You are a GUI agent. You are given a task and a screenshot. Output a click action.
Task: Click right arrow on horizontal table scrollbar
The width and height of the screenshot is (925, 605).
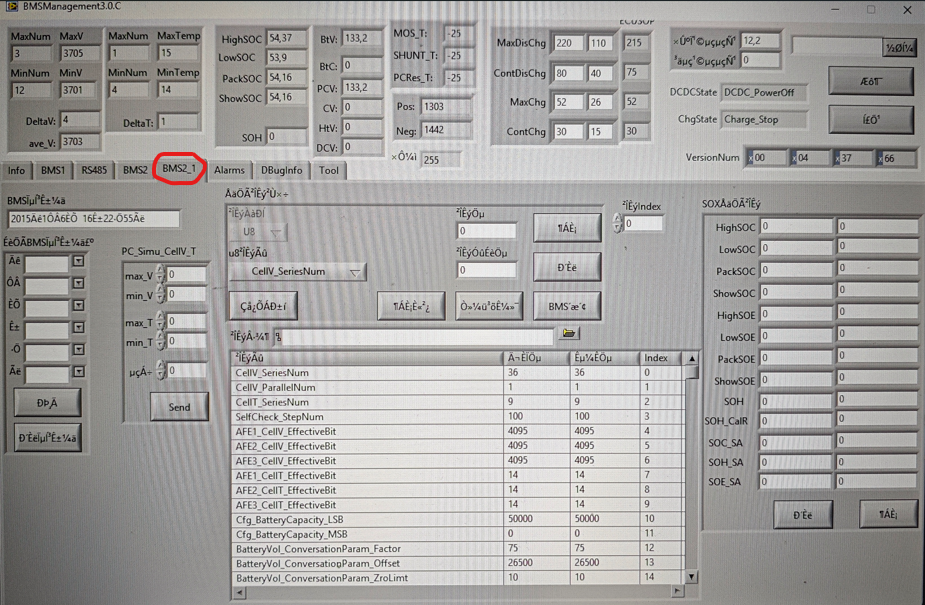pyautogui.click(x=677, y=592)
